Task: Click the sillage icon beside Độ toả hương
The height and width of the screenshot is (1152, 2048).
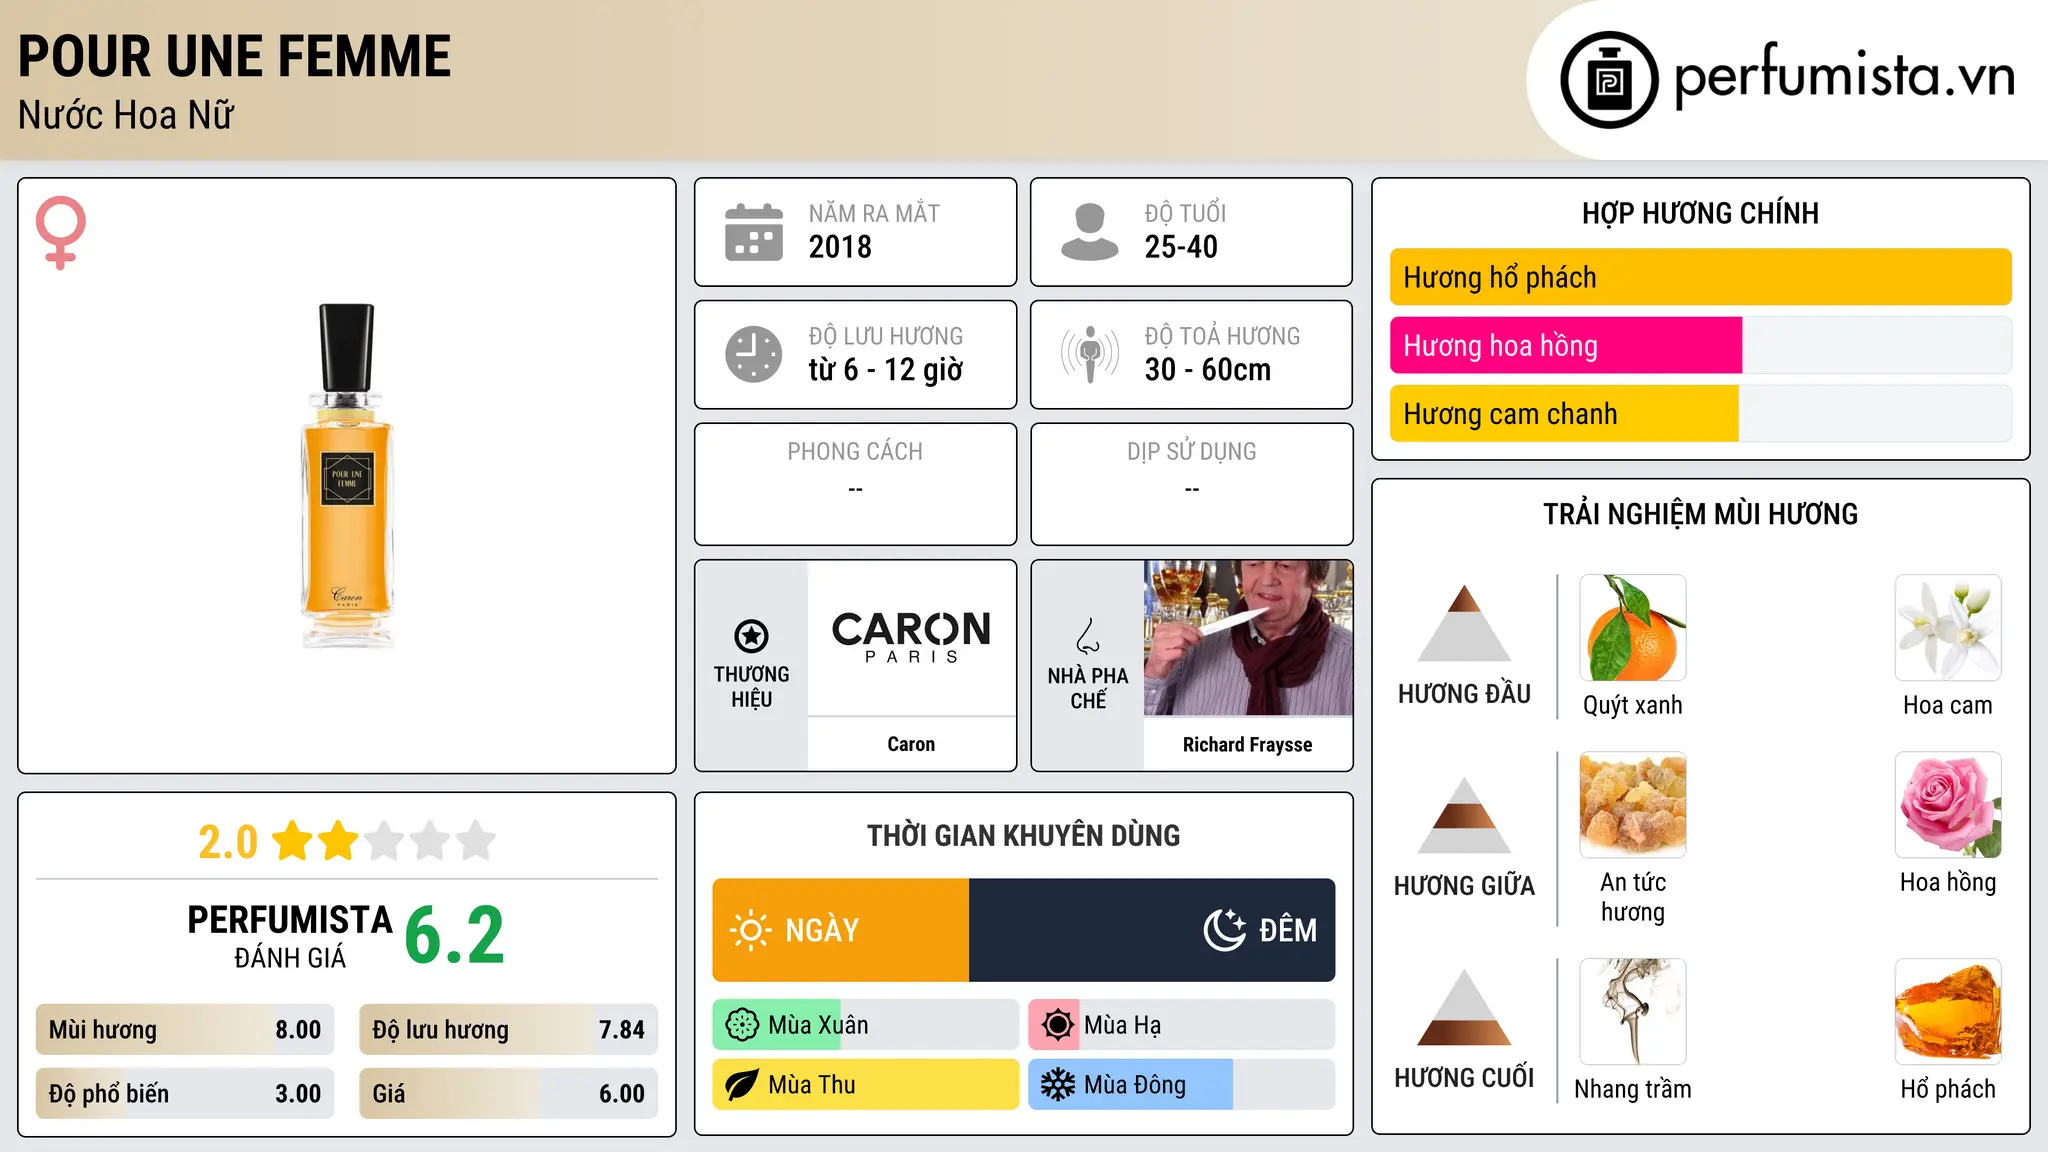Action: (x=1089, y=354)
